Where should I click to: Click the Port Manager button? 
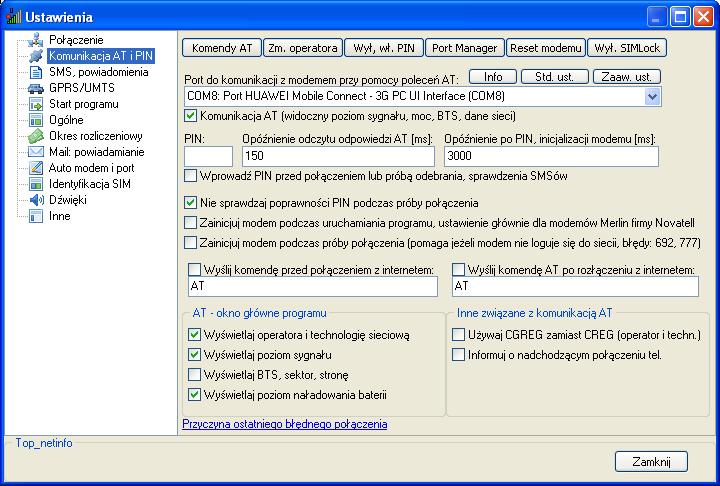coord(464,47)
